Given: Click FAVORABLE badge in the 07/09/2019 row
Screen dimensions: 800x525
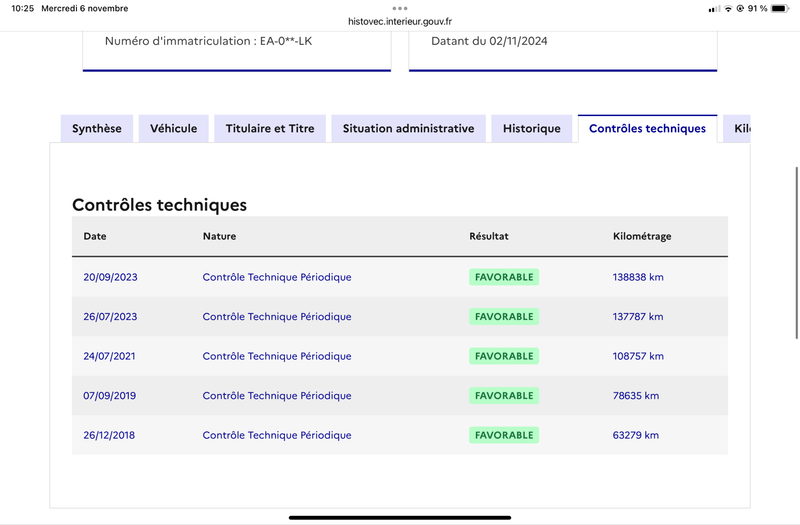Looking at the screenshot, I should click(504, 395).
